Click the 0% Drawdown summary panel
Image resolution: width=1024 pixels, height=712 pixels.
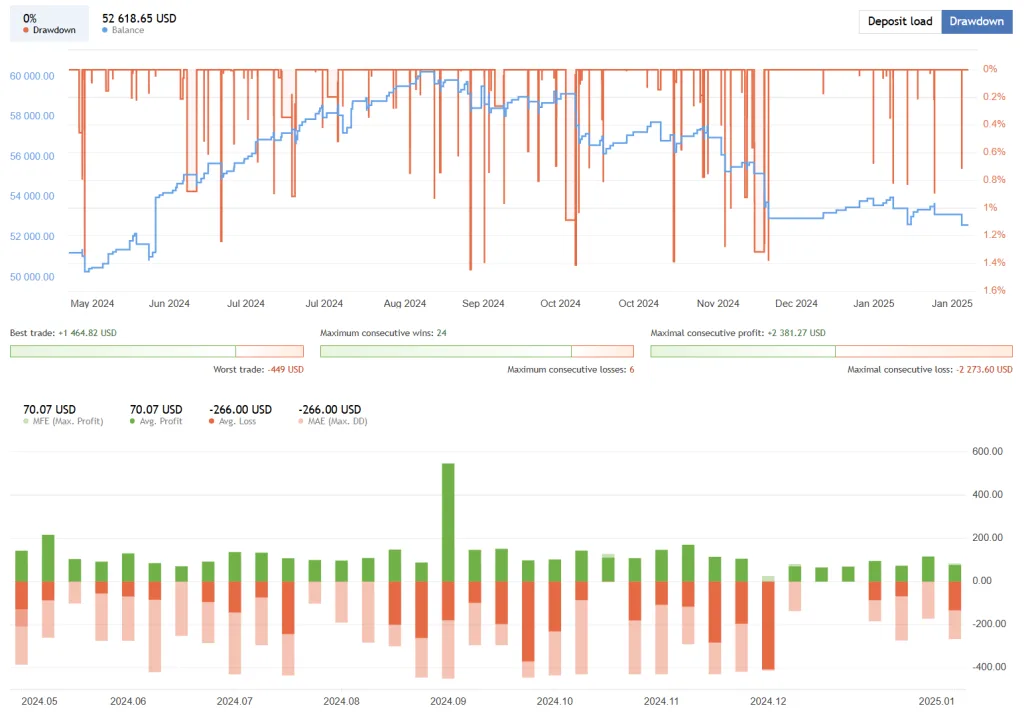48,22
